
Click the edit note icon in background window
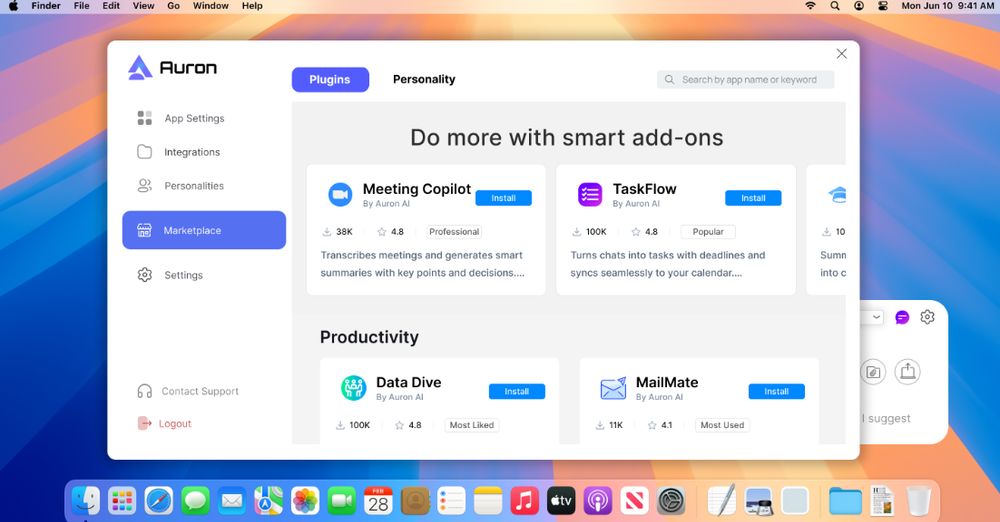[x=873, y=372]
